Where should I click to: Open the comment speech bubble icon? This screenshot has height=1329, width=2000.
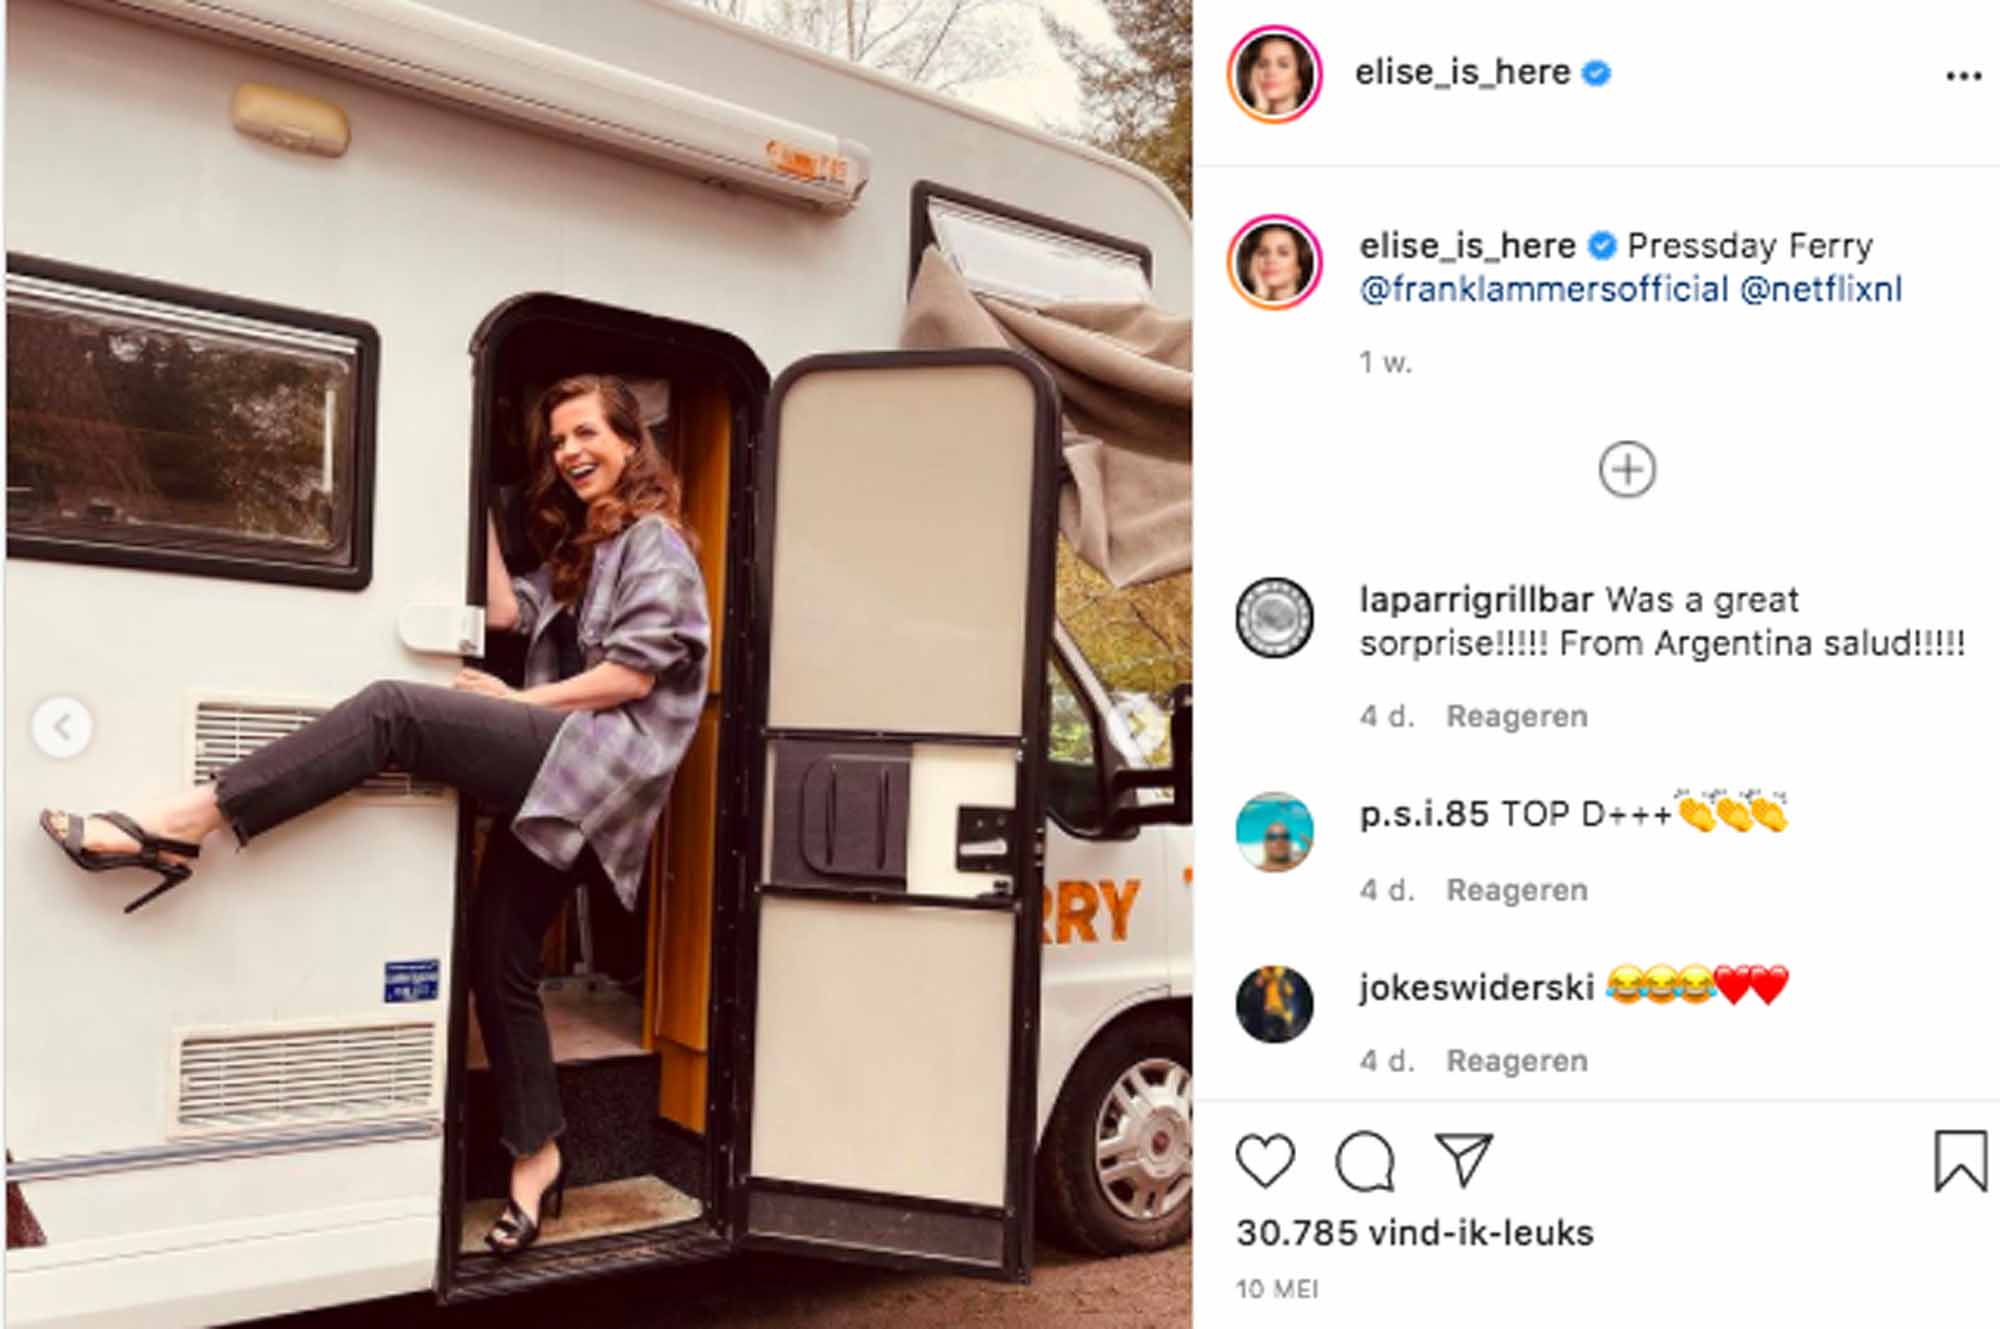[x=1364, y=1161]
